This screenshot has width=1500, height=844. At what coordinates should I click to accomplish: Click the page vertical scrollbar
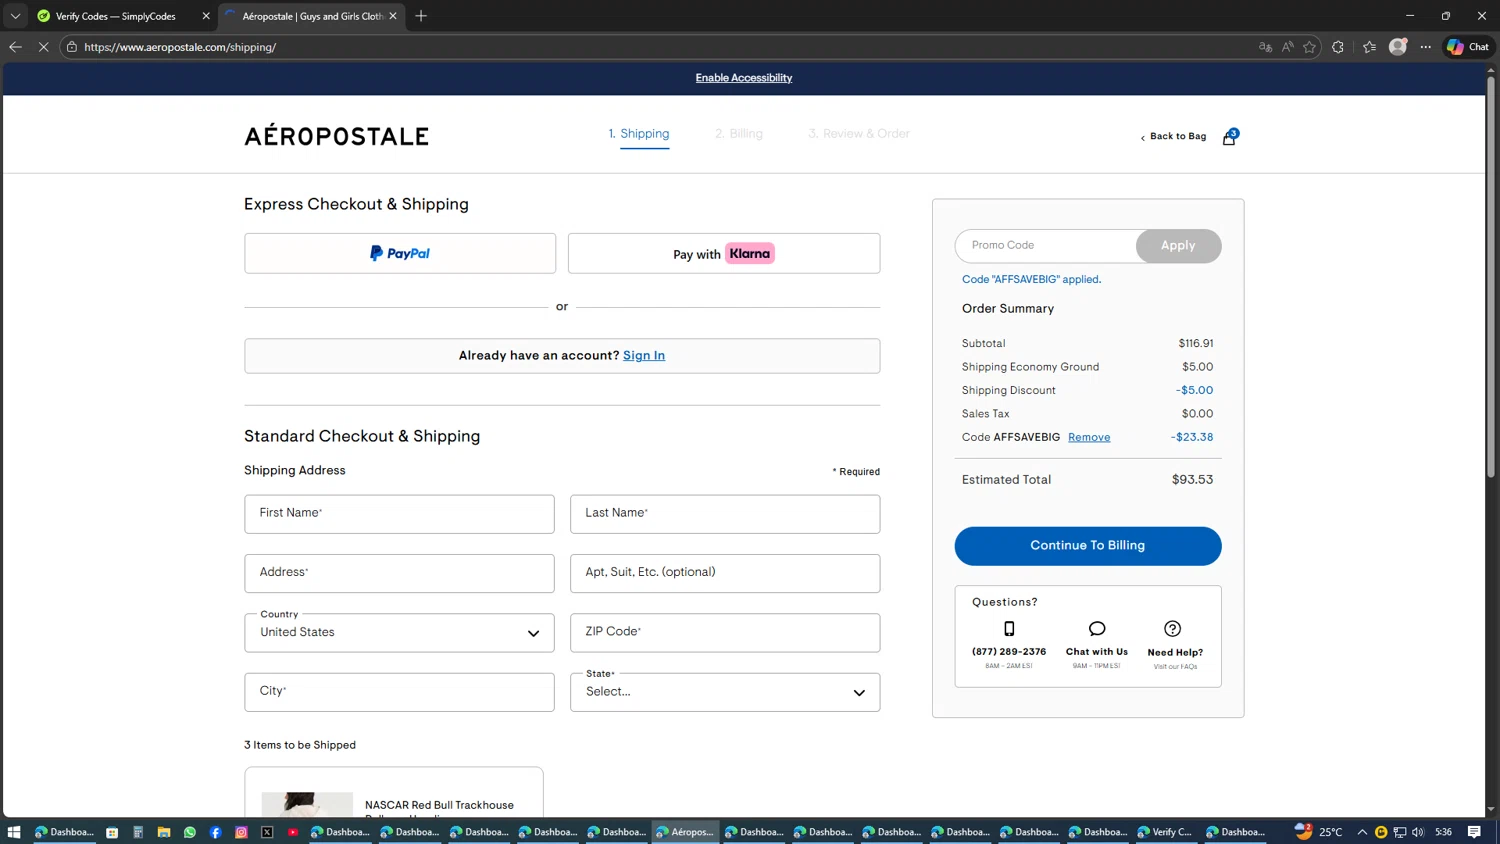[1491, 276]
